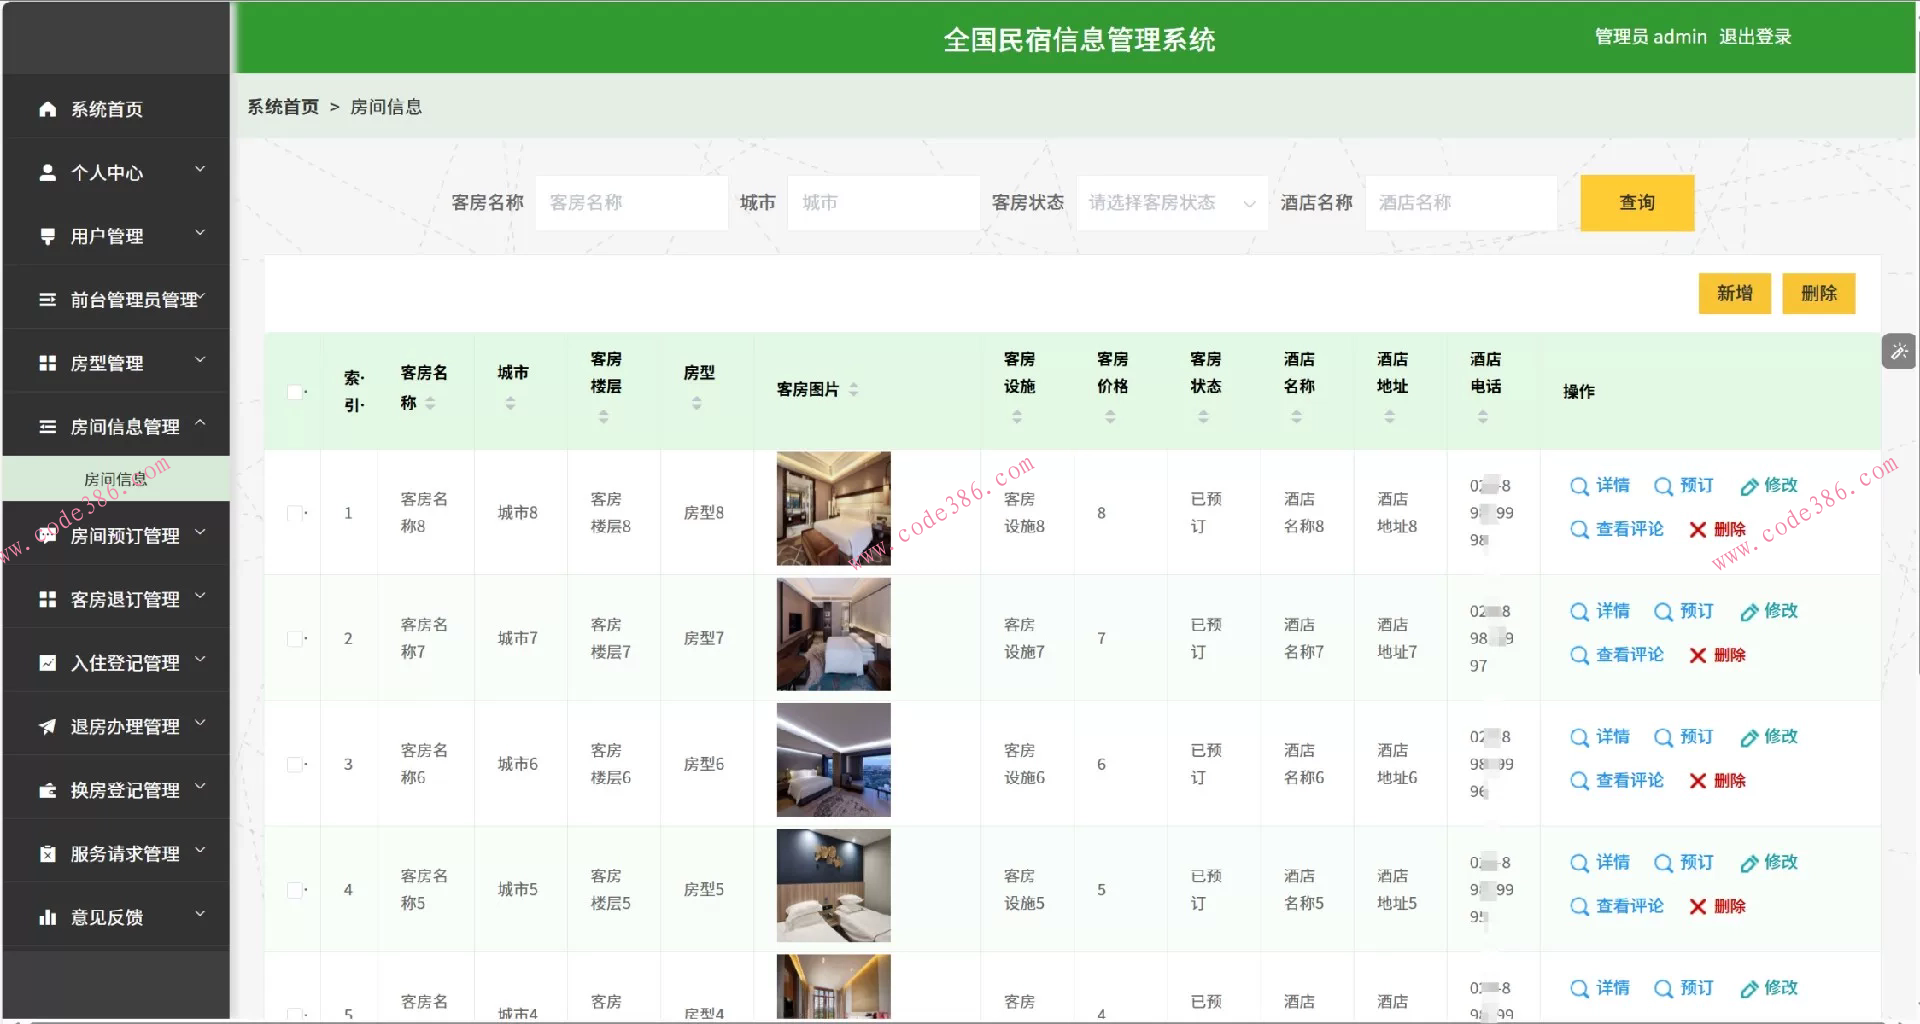Check the checkbox for row 1
The width and height of the screenshot is (1920, 1024).
point(295,513)
